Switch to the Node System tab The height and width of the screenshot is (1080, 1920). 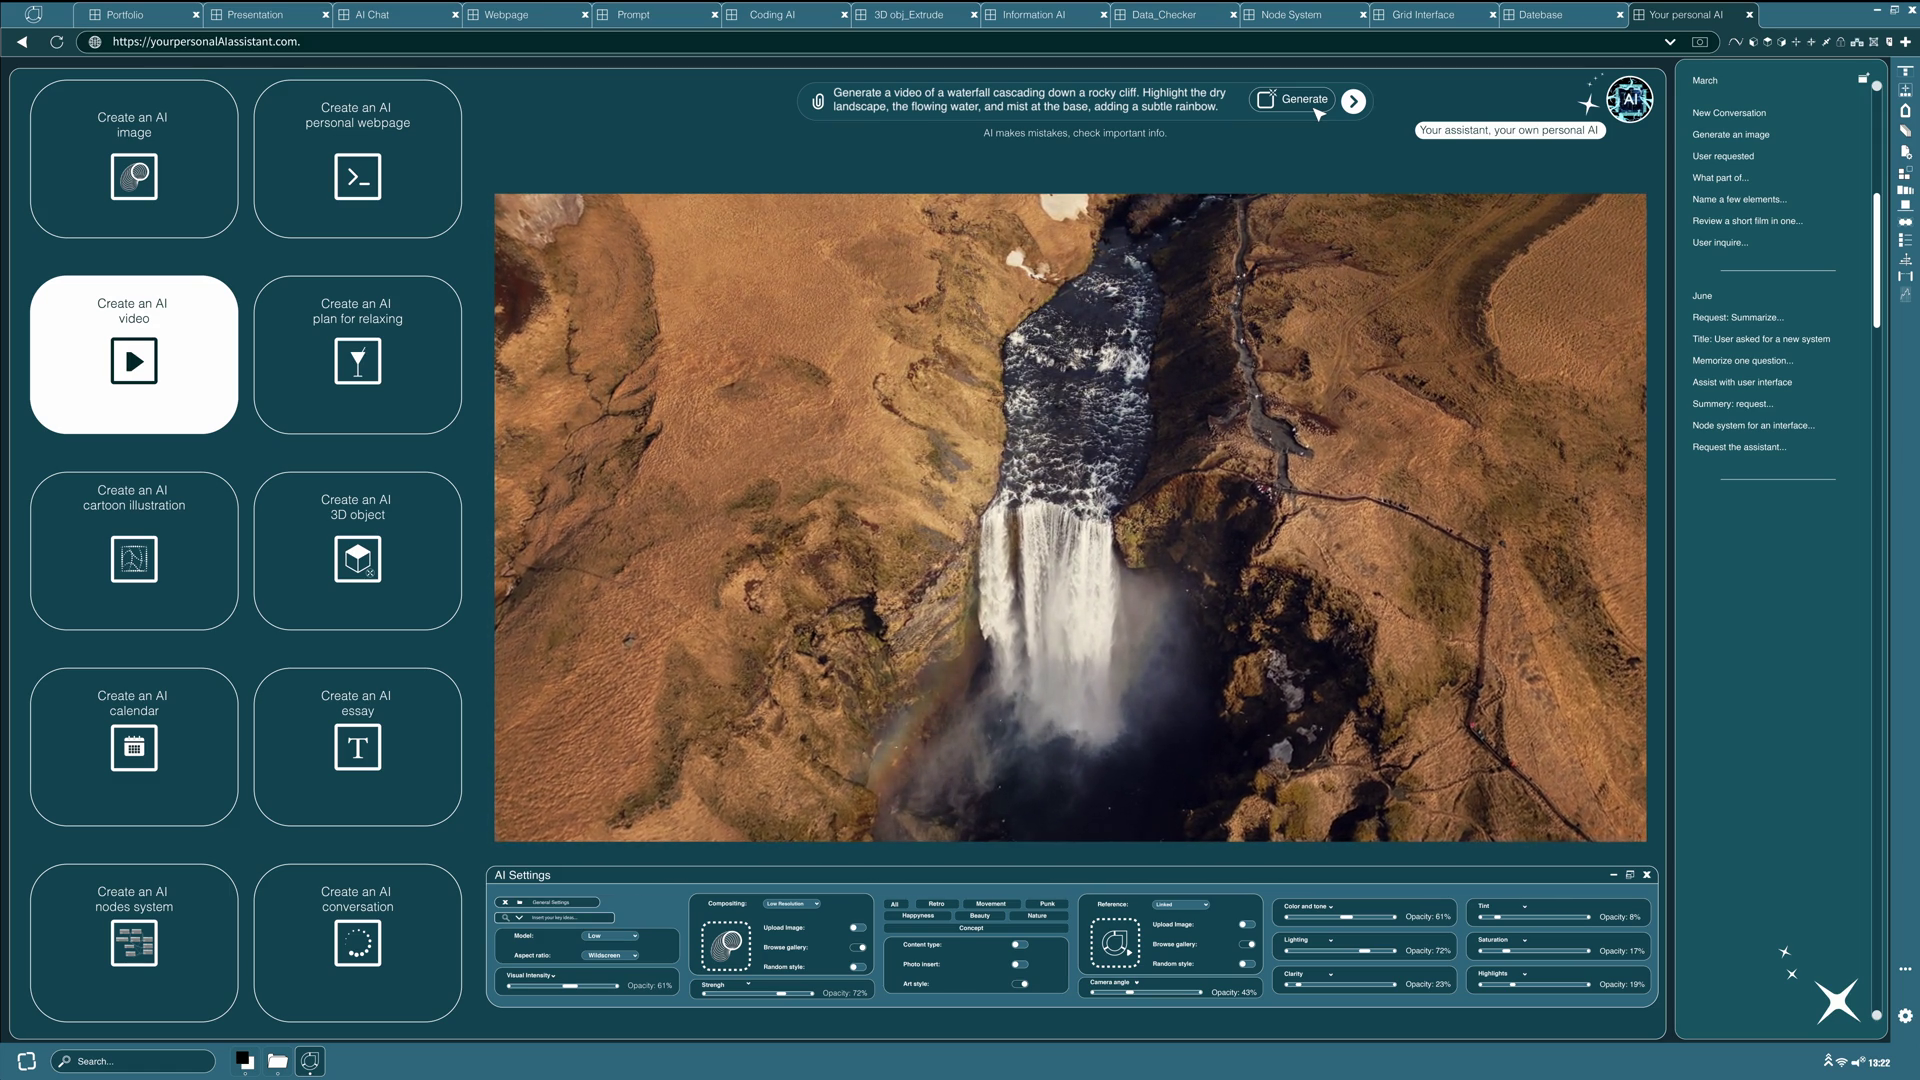[x=1290, y=15]
